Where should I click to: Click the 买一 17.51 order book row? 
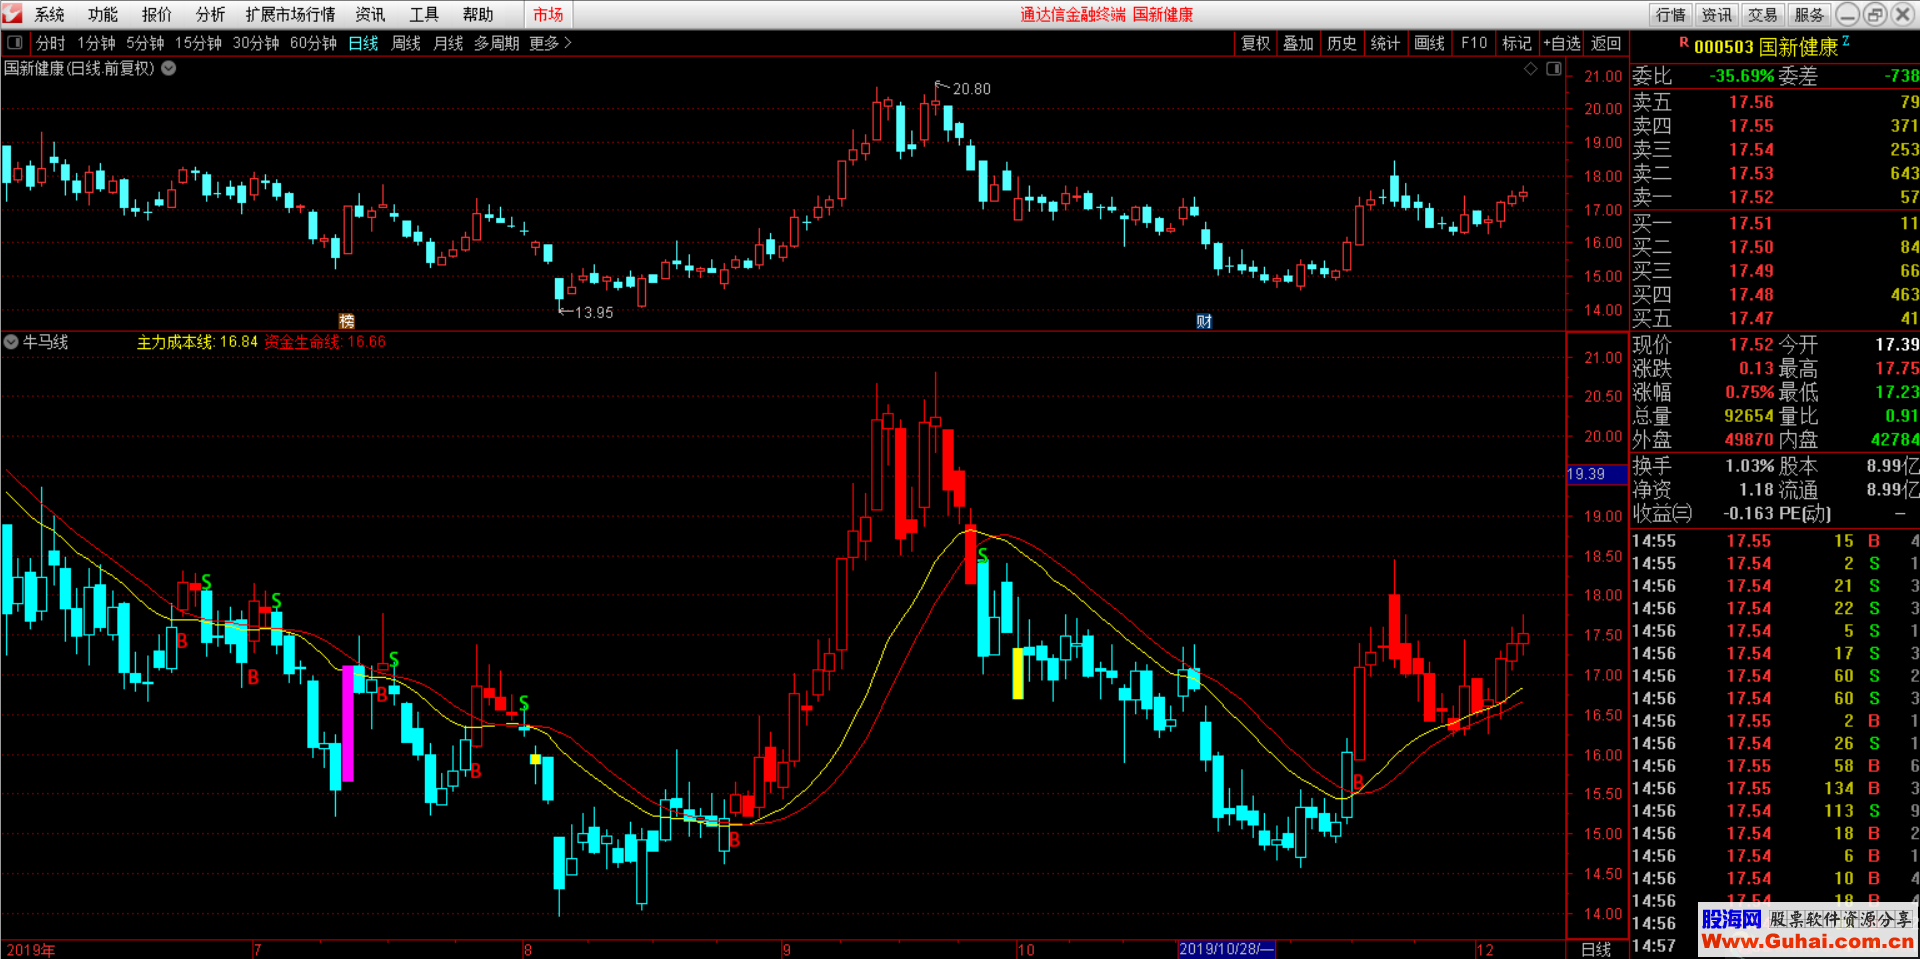click(x=1775, y=223)
